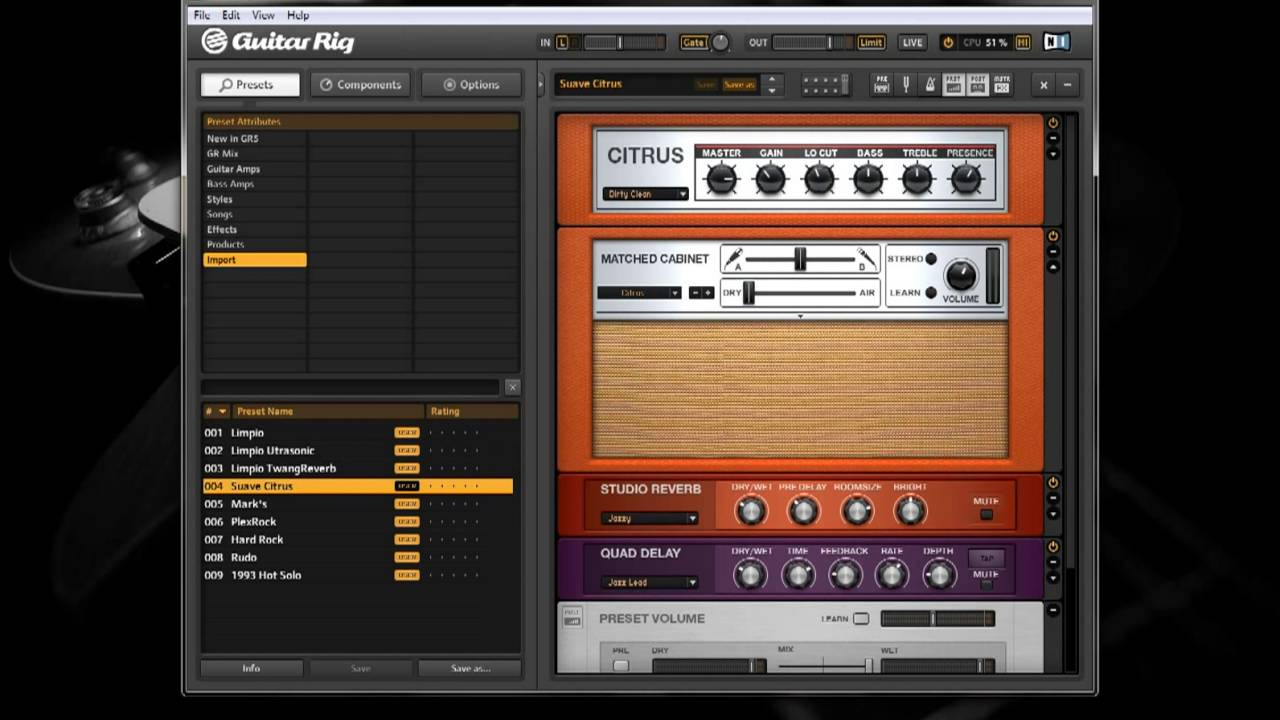Mute the Studio Reverb effect
The image size is (1280, 720).
[986, 515]
